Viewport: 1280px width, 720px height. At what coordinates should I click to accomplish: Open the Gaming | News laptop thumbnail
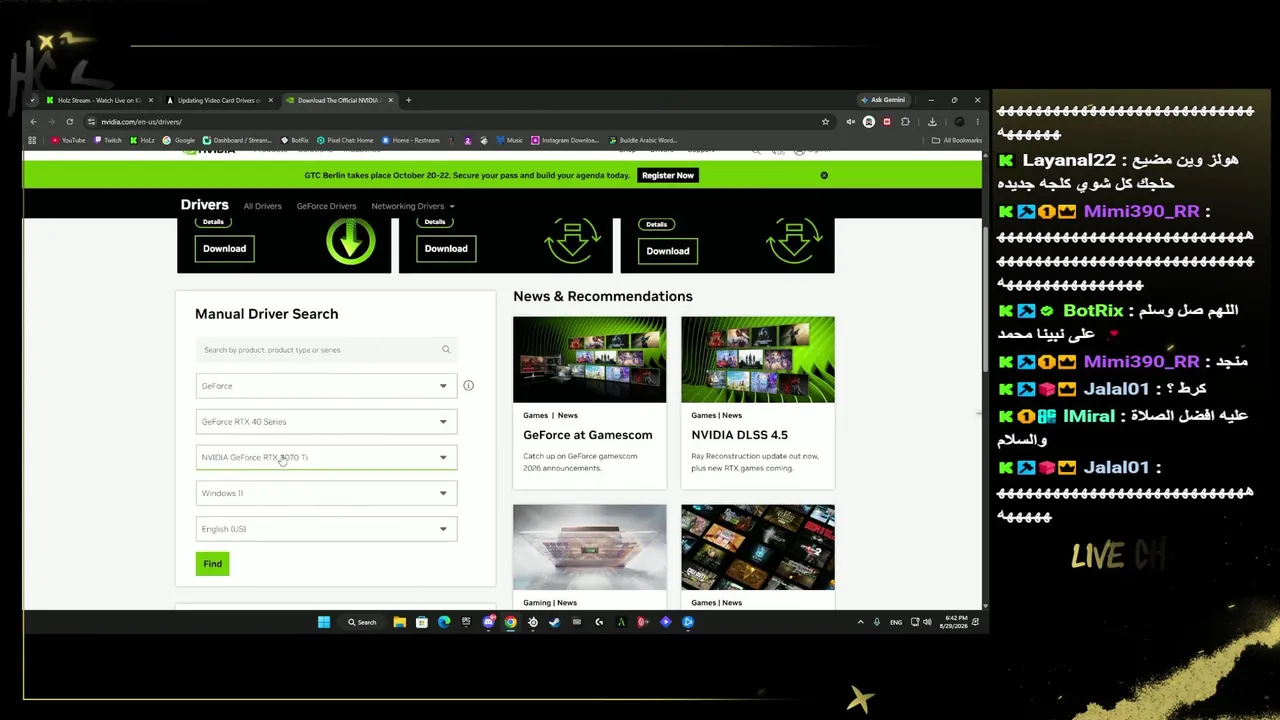click(589, 547)
